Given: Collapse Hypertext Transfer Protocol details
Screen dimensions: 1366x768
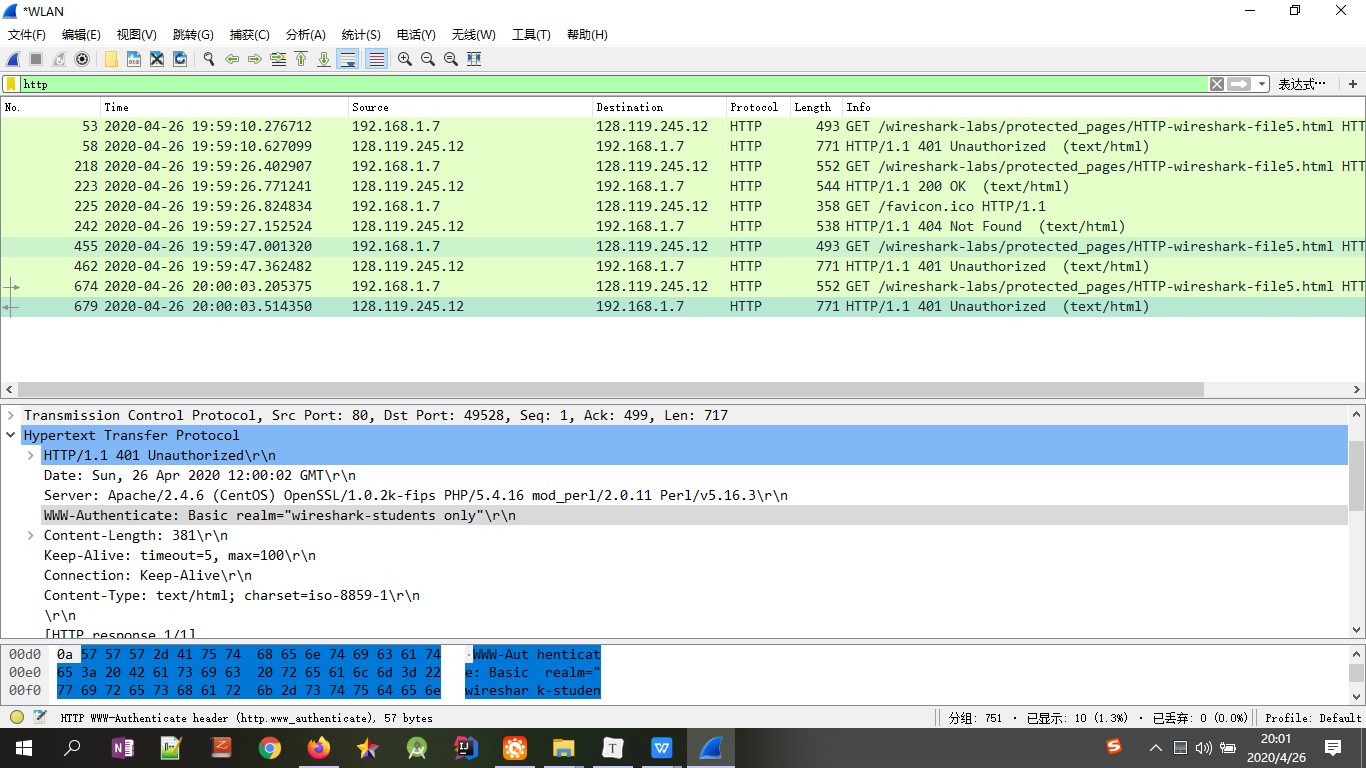Looking at the screenshot, I should pyautogui.click(x=11, y=435).
